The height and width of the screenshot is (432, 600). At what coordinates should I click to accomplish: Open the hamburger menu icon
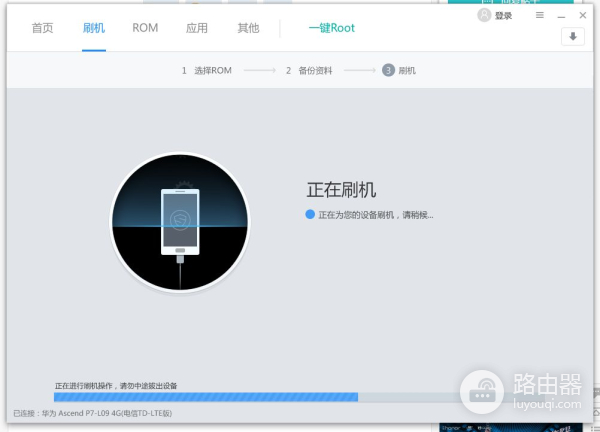pos(540,15)
